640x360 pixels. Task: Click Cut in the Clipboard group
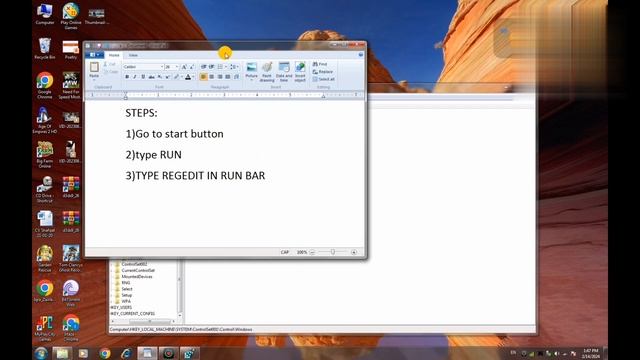[109, 64]
